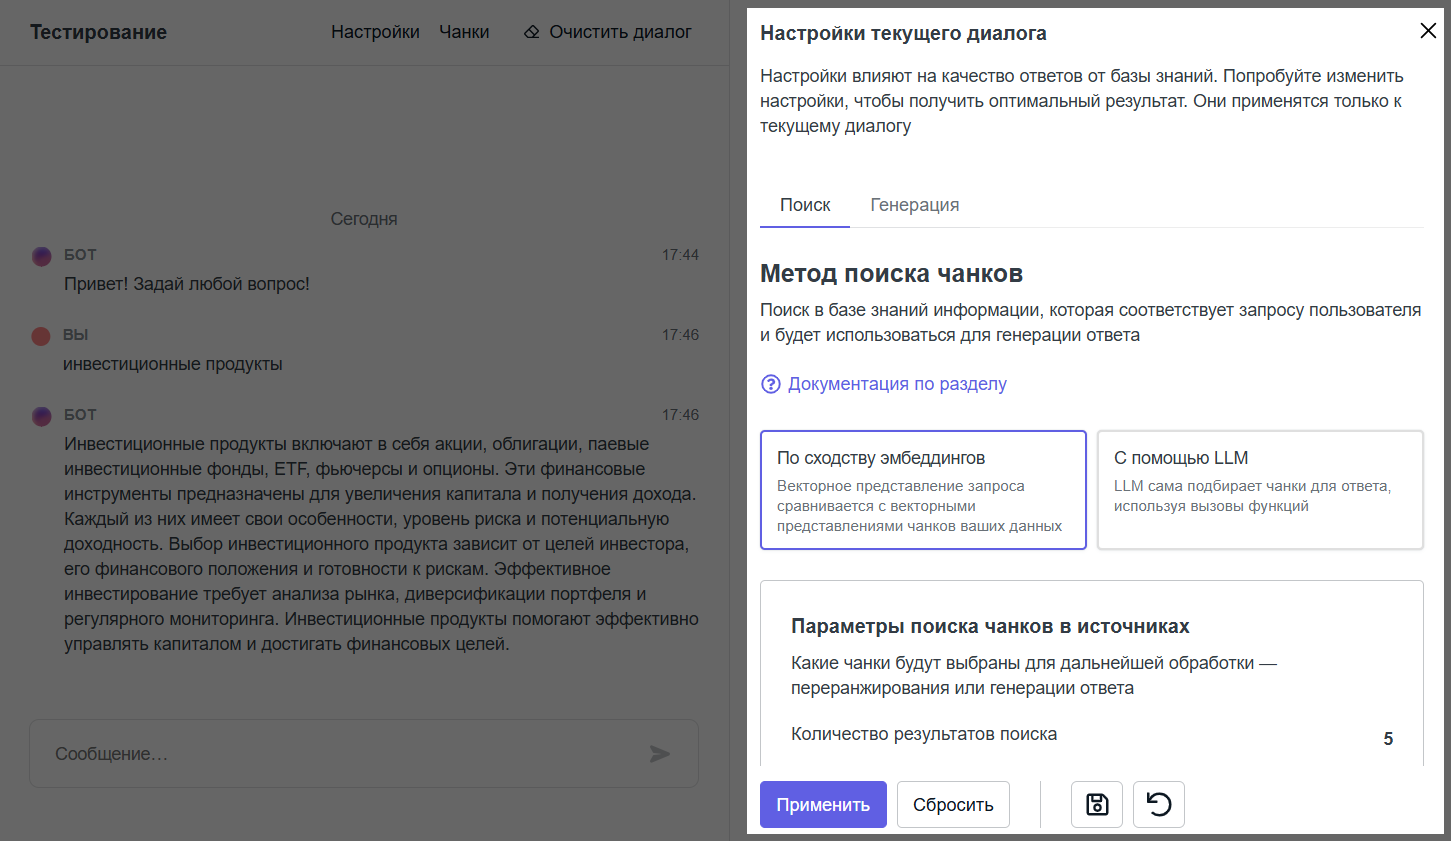Click the Количество результатов поиска label
This screenshot has width=1451, height=841.
coord(924,734)
